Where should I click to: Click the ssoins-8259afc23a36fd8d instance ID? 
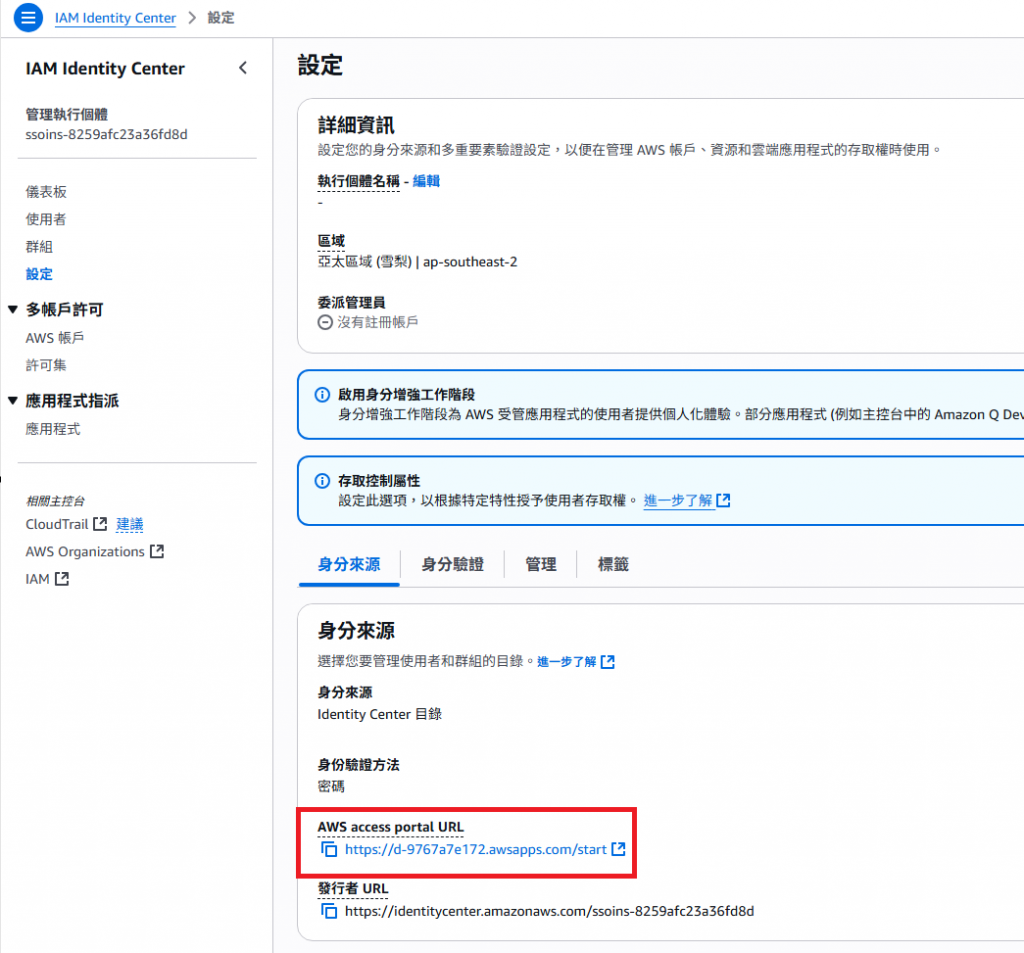[106, 134]
